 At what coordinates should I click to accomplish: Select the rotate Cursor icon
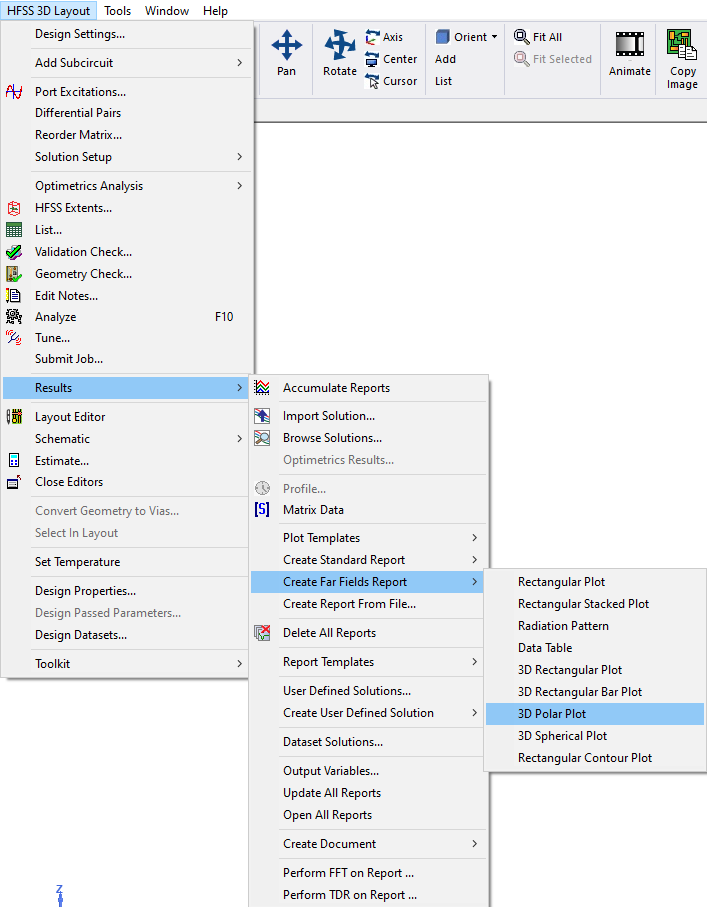(372, 81)
